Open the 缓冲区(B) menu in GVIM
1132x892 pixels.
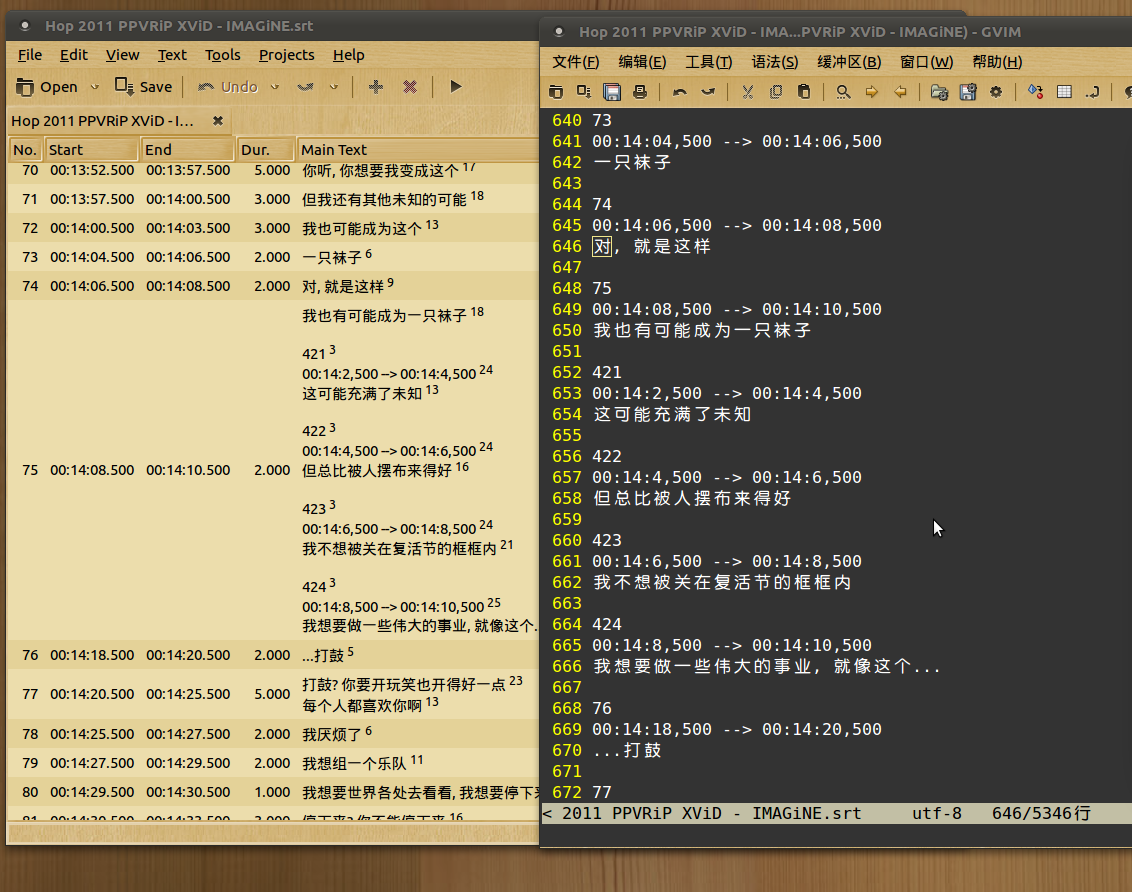[849, 62]
